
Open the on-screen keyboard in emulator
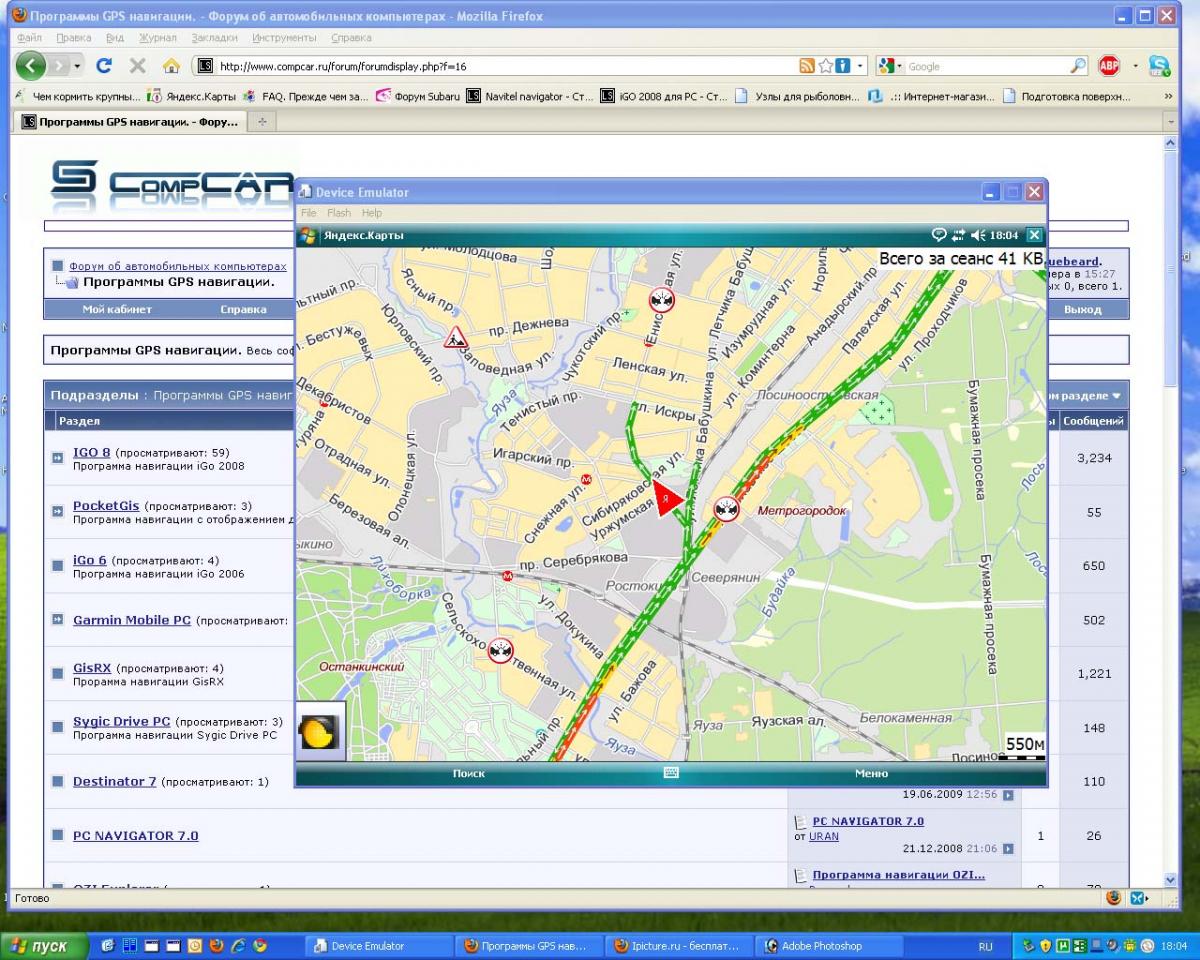[x=671, y=773]
